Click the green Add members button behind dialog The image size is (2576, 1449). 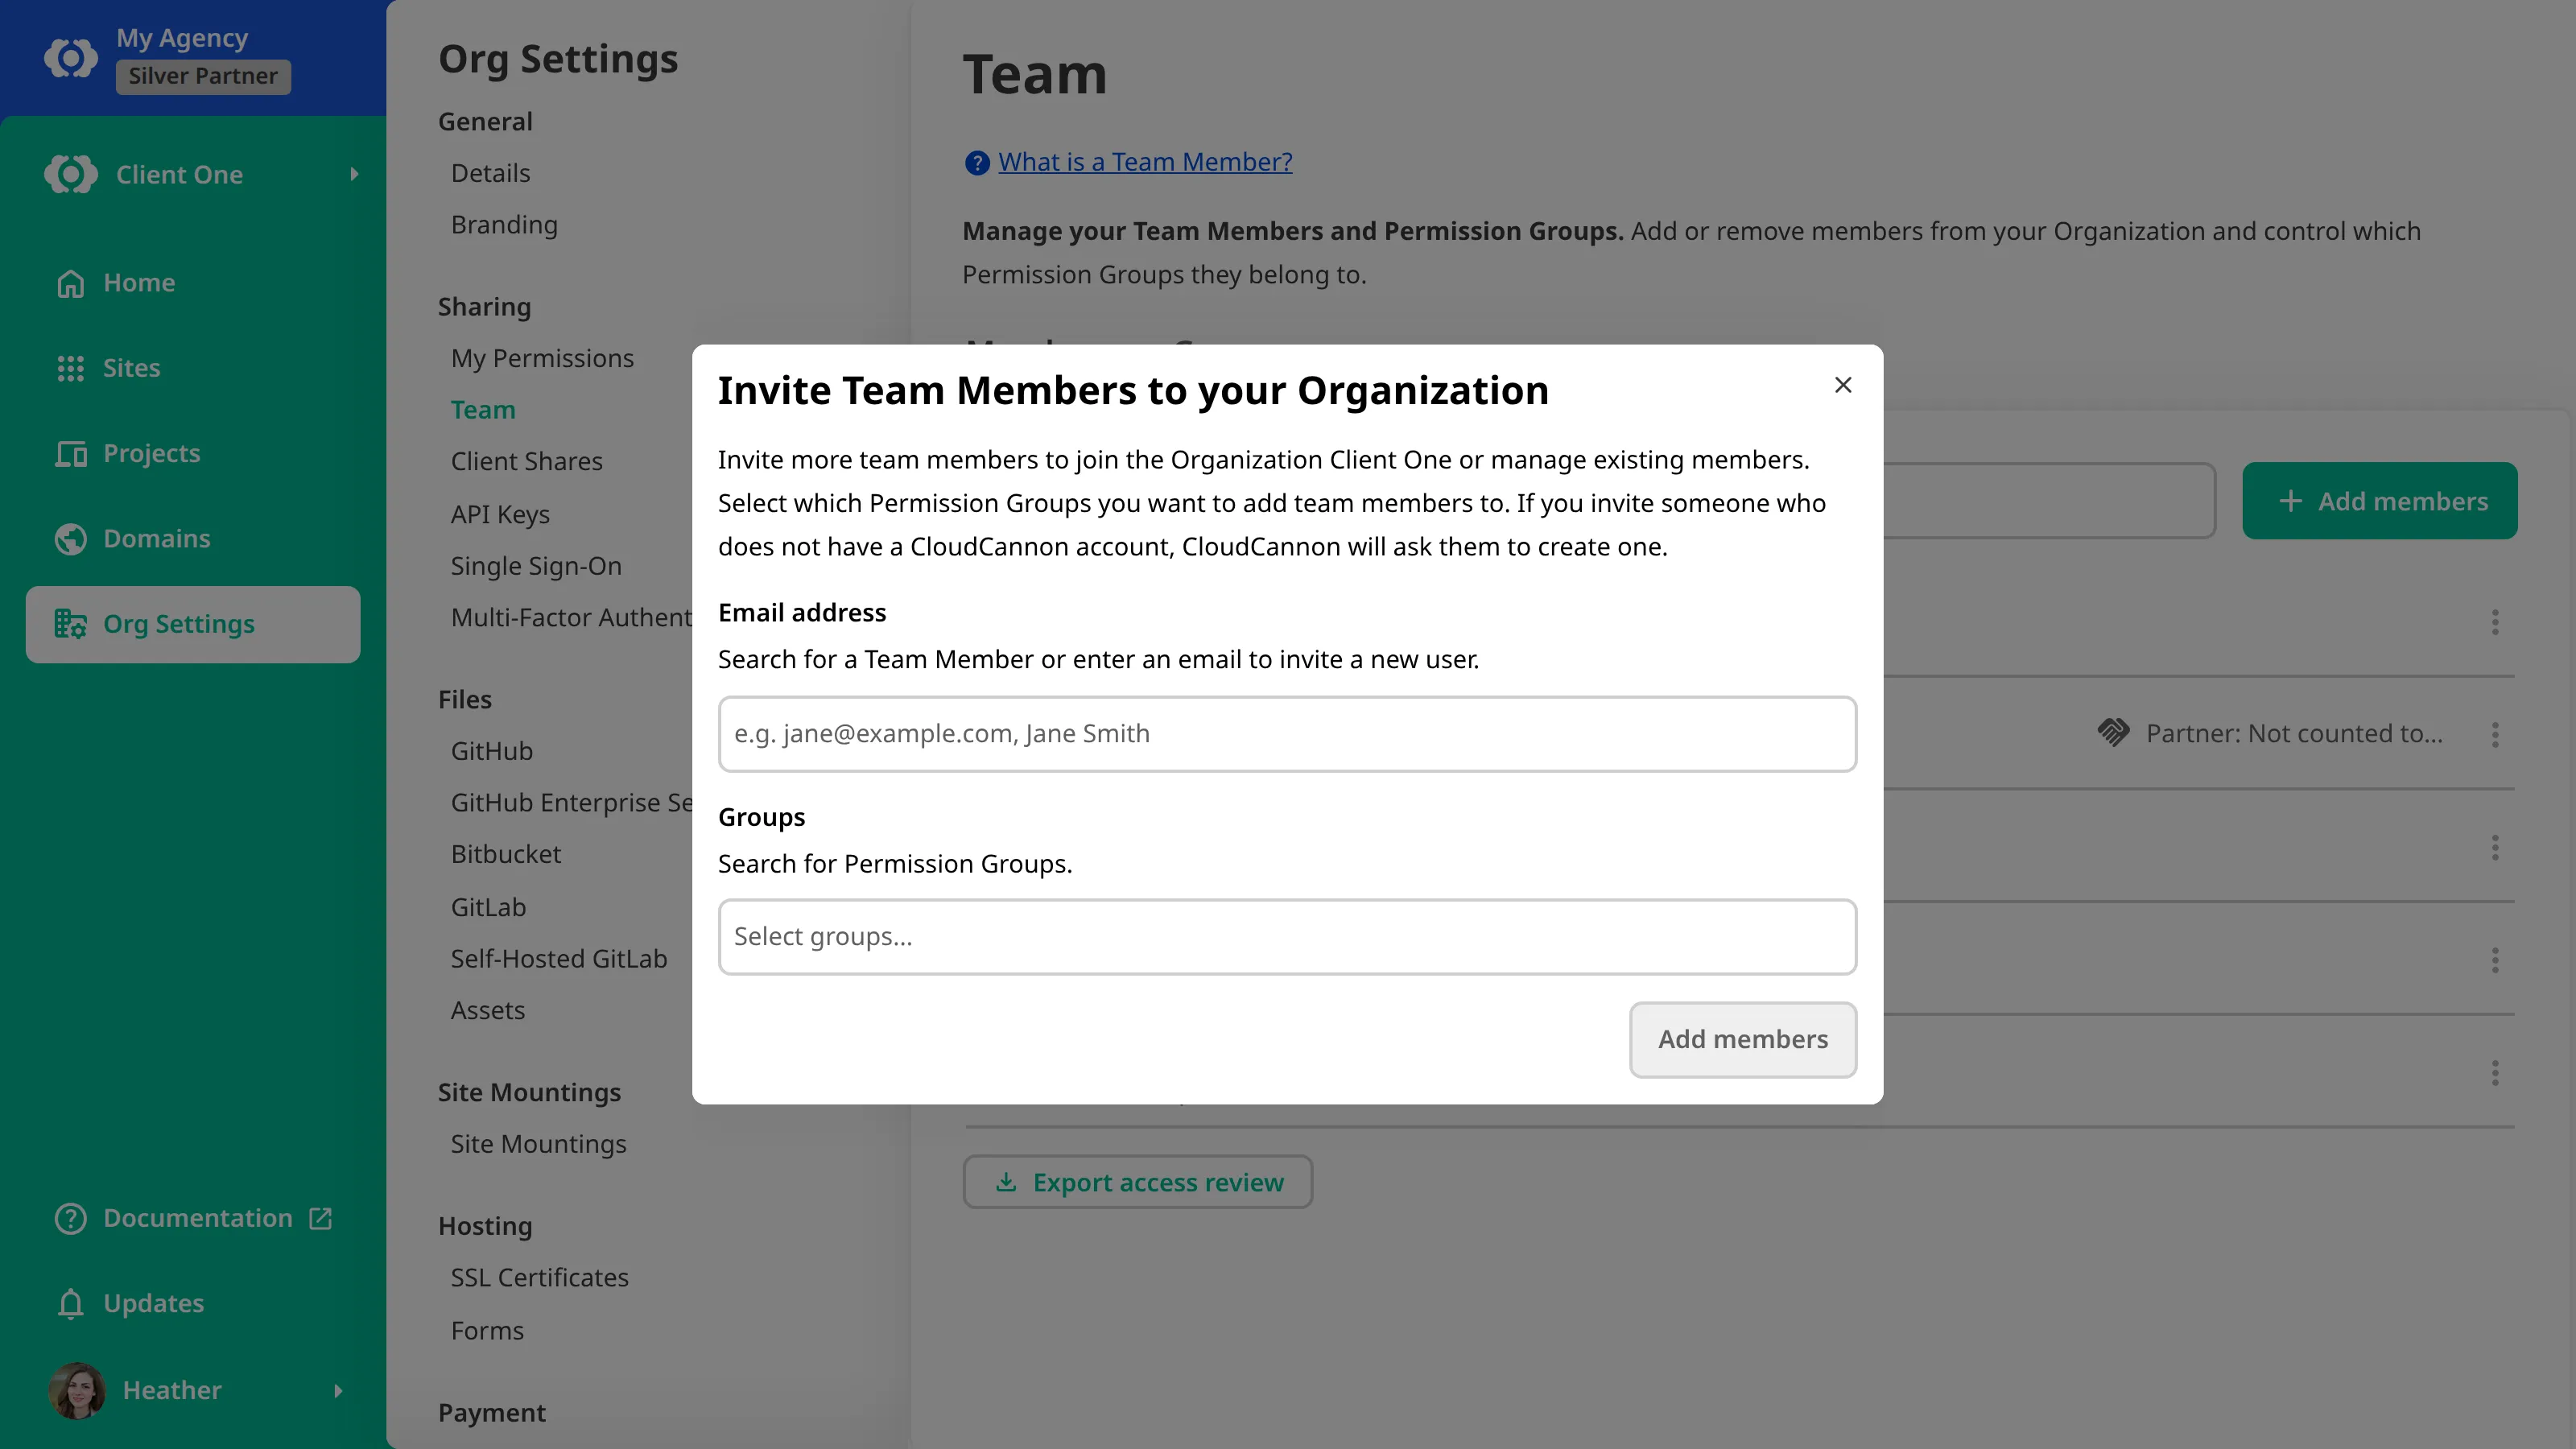[x=2379, y=501]
